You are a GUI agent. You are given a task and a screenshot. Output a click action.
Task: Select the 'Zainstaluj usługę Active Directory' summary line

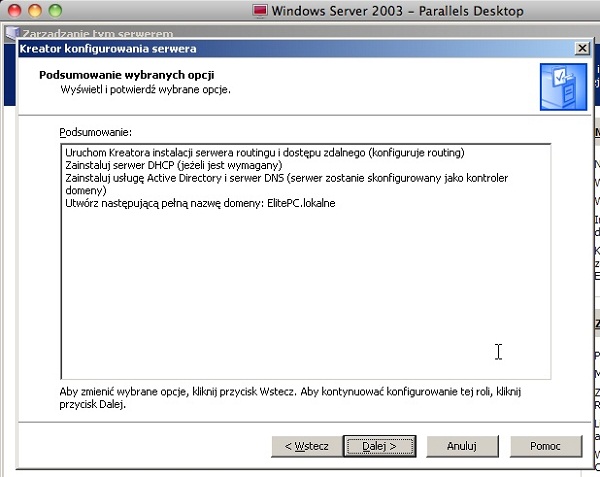pos(287,184)
